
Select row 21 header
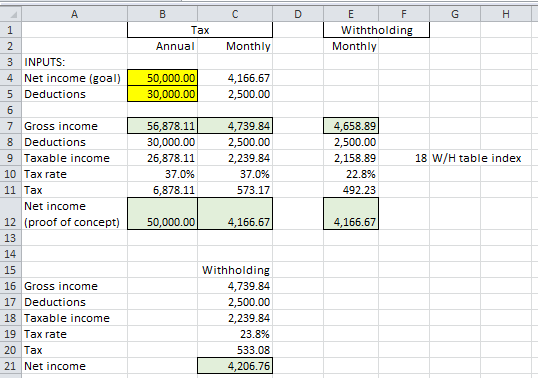(11, 366)
